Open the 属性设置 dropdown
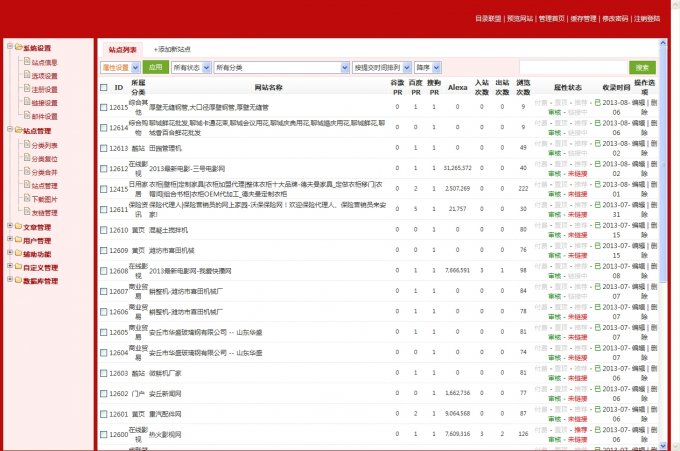680x451 pixels. pyautogui.click(x=120, y=68)
